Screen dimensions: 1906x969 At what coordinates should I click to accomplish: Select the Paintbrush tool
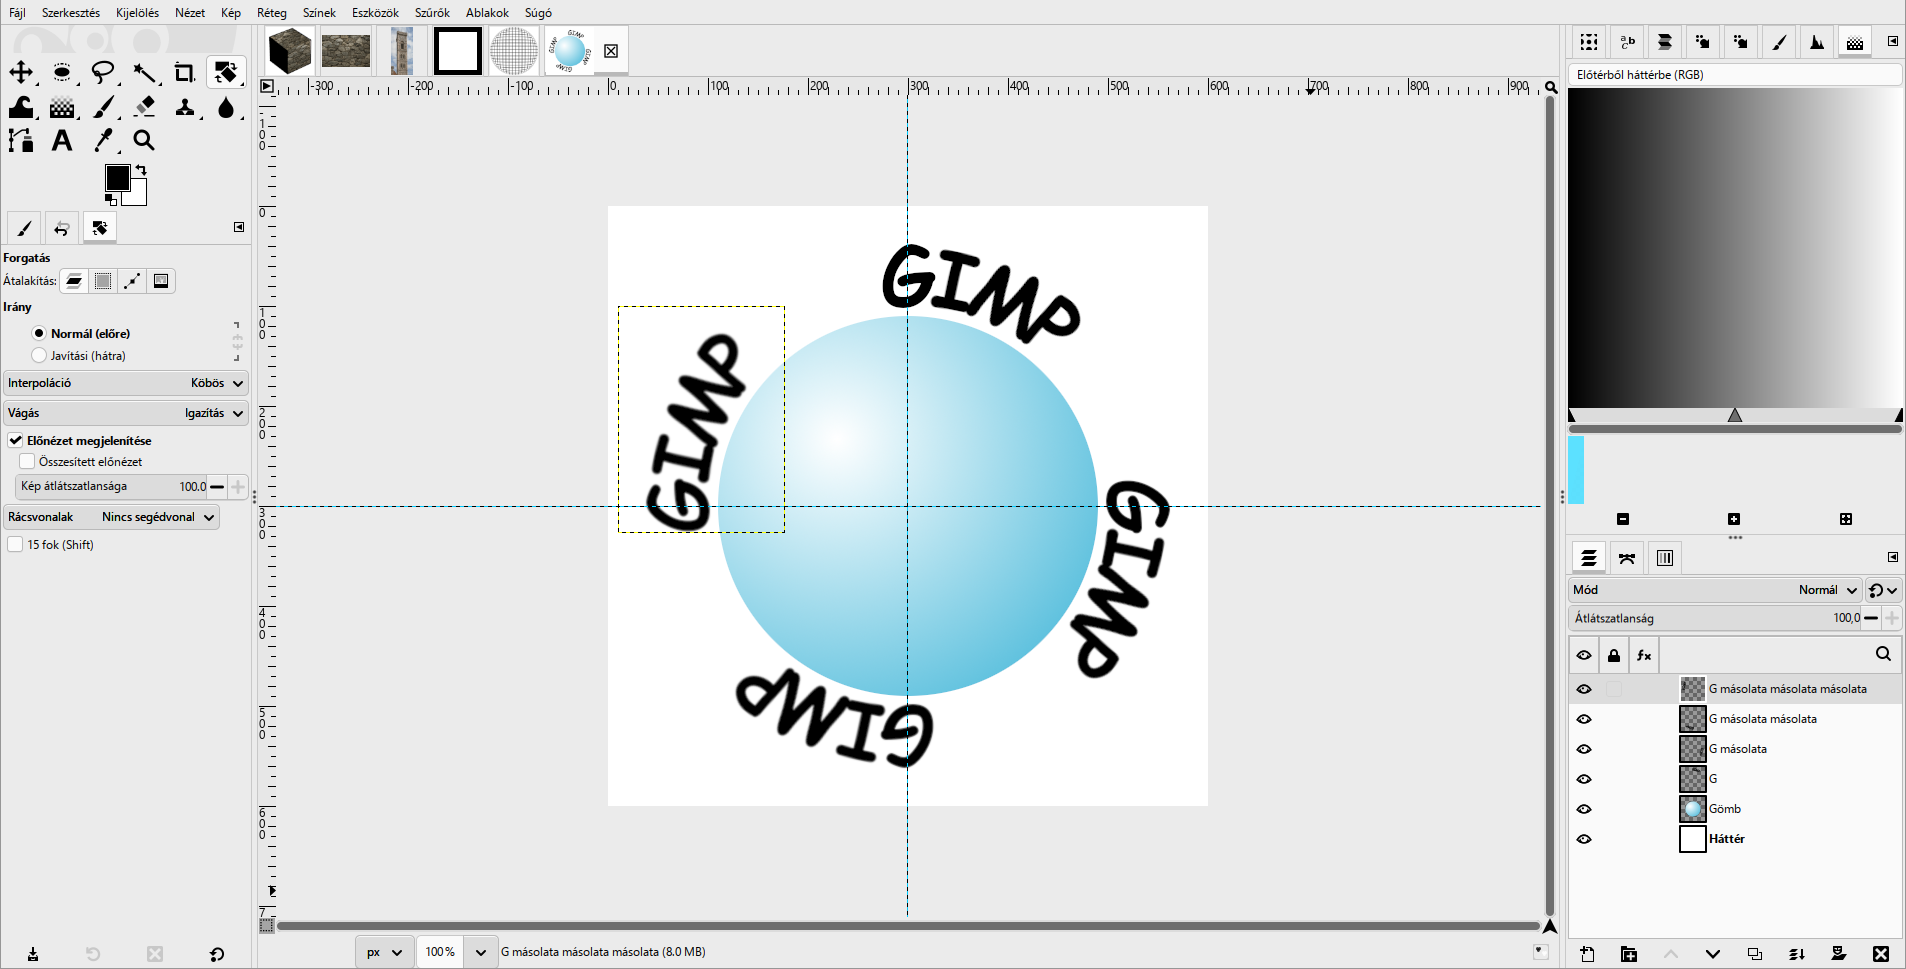click(104, 107)
